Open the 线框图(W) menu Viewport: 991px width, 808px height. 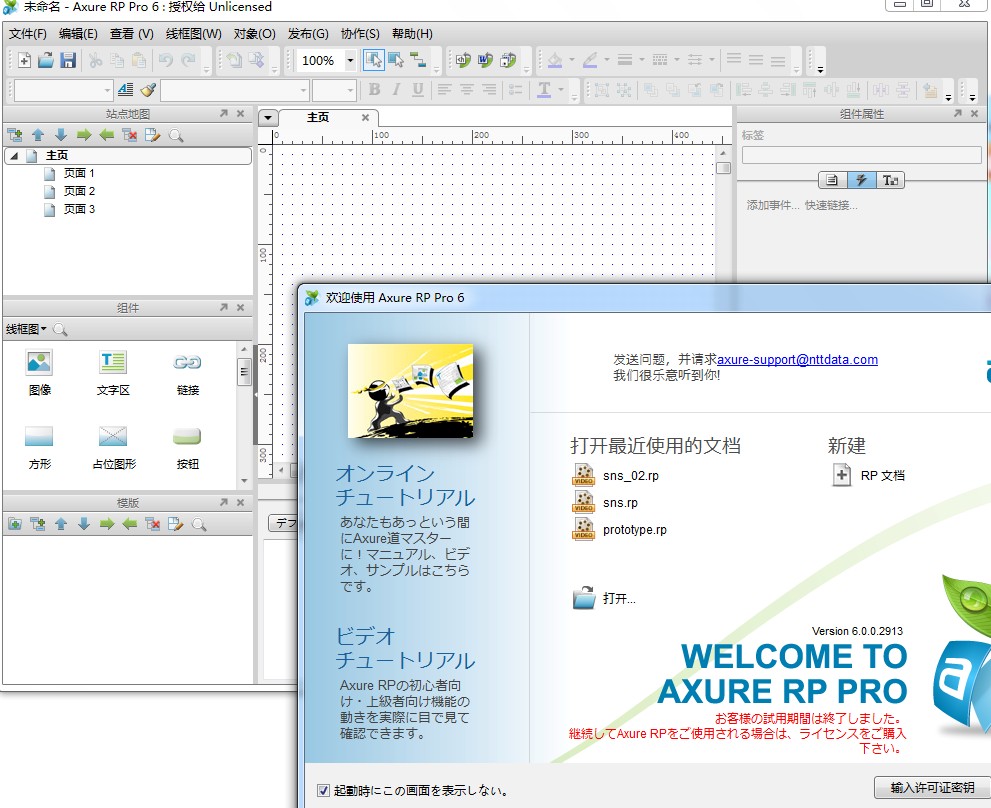(193, 34)
